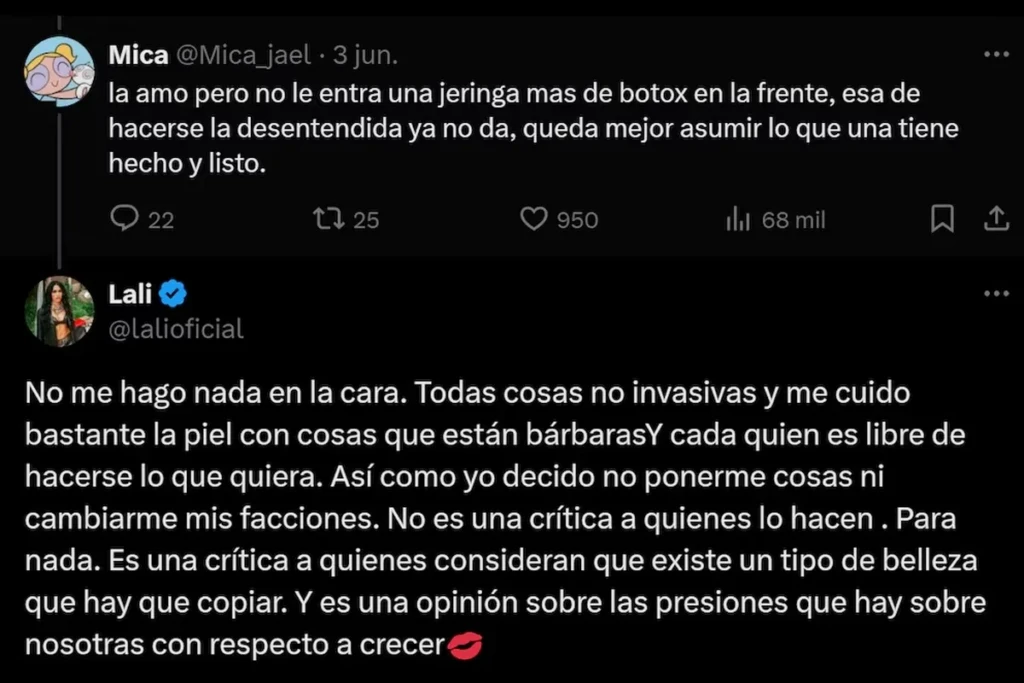Click the Lali display name

127,294
